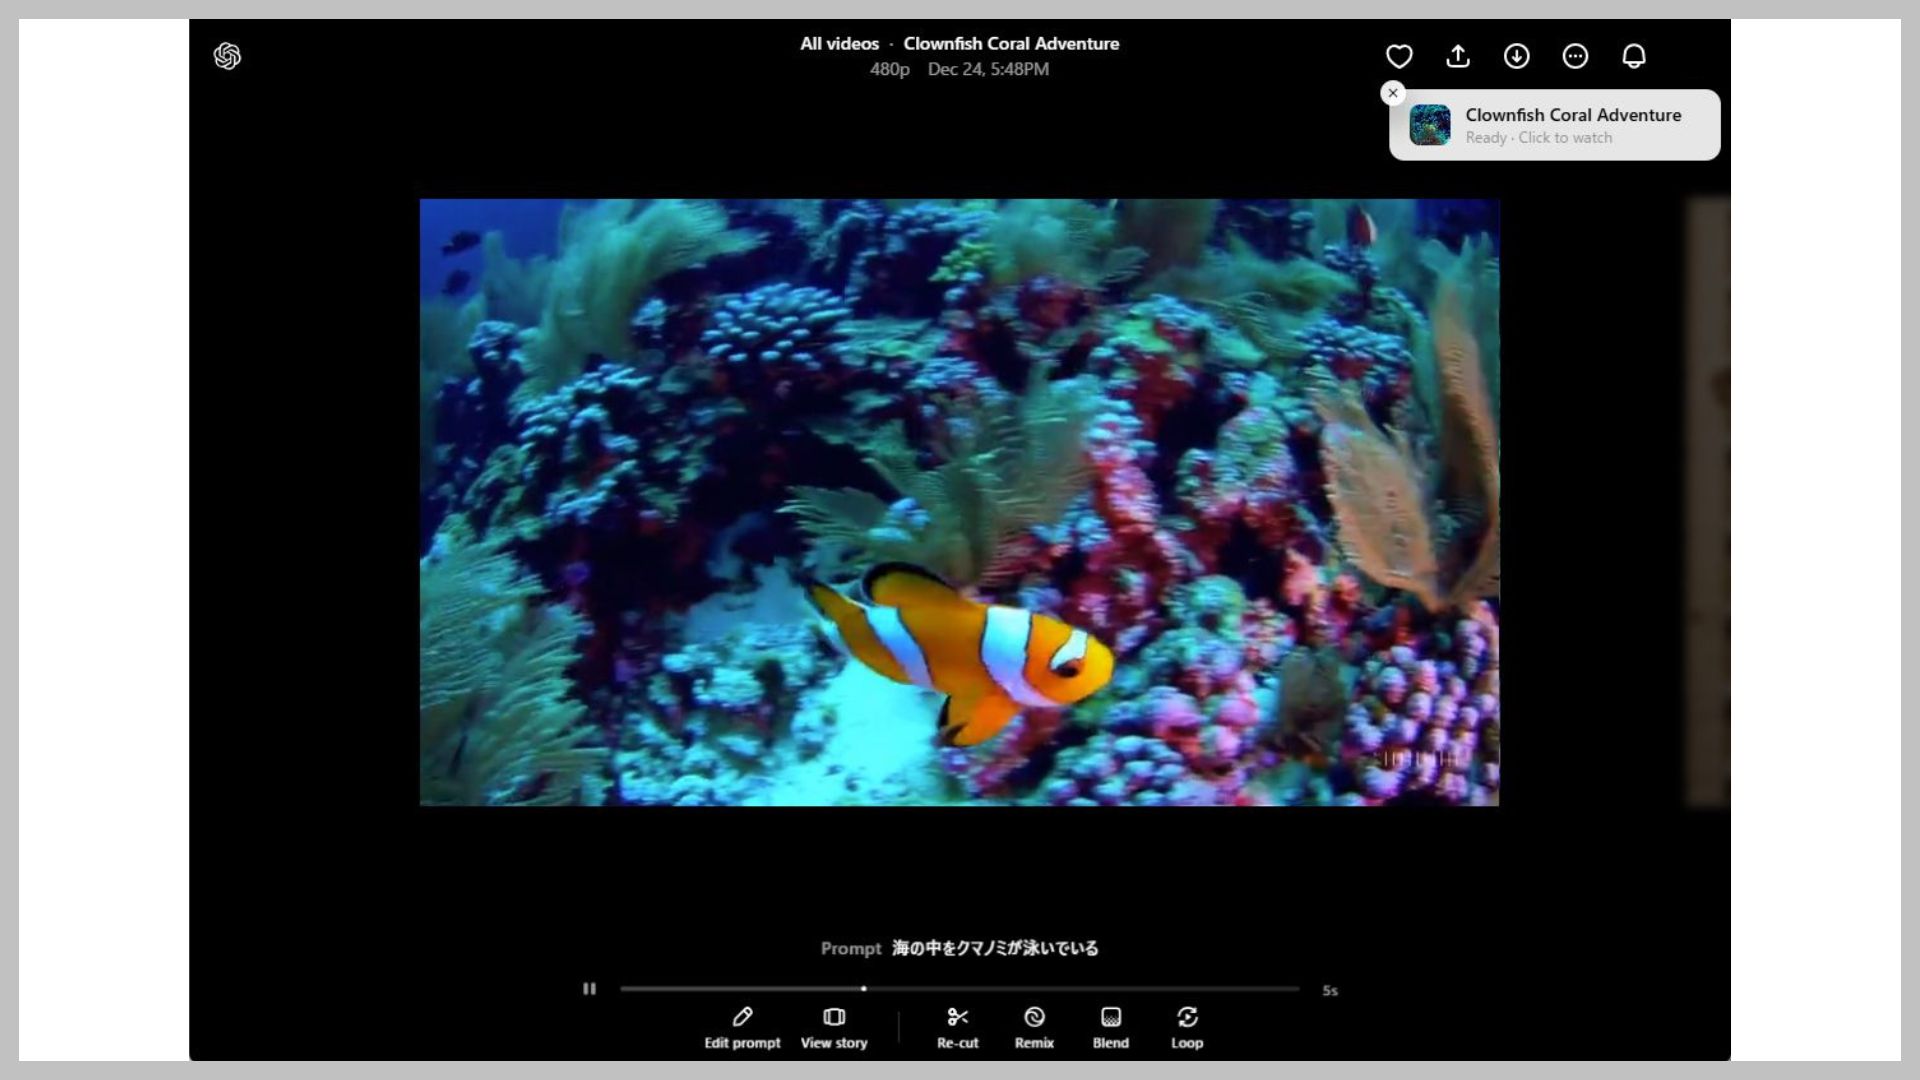Select the Re-cut tool
This screenshot has height=1080, width=1920.
957,1026
